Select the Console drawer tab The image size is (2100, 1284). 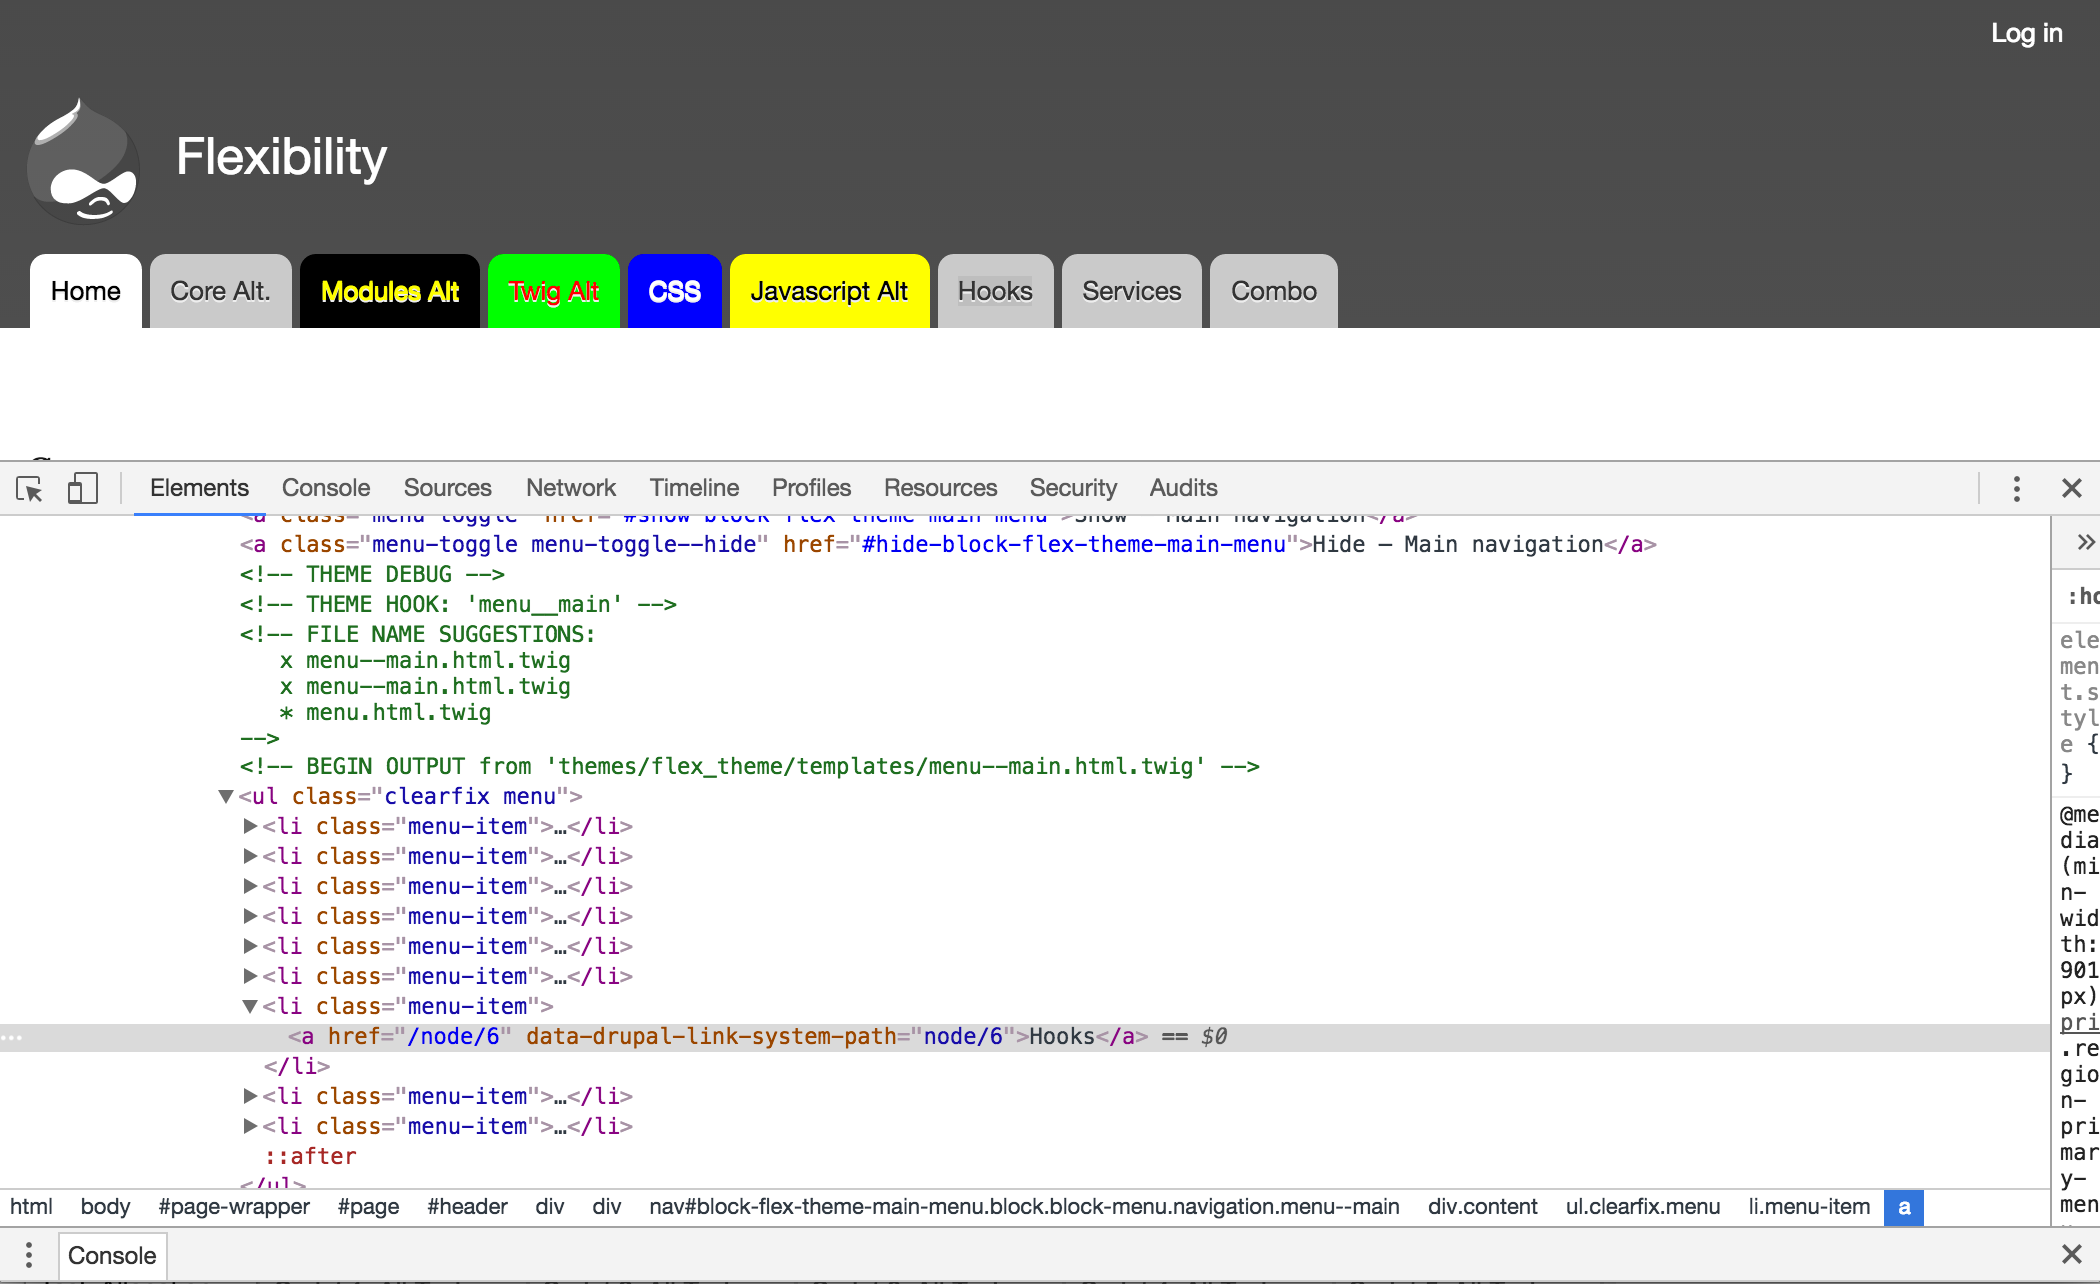pyautogui.click(x=112, y=1255)
